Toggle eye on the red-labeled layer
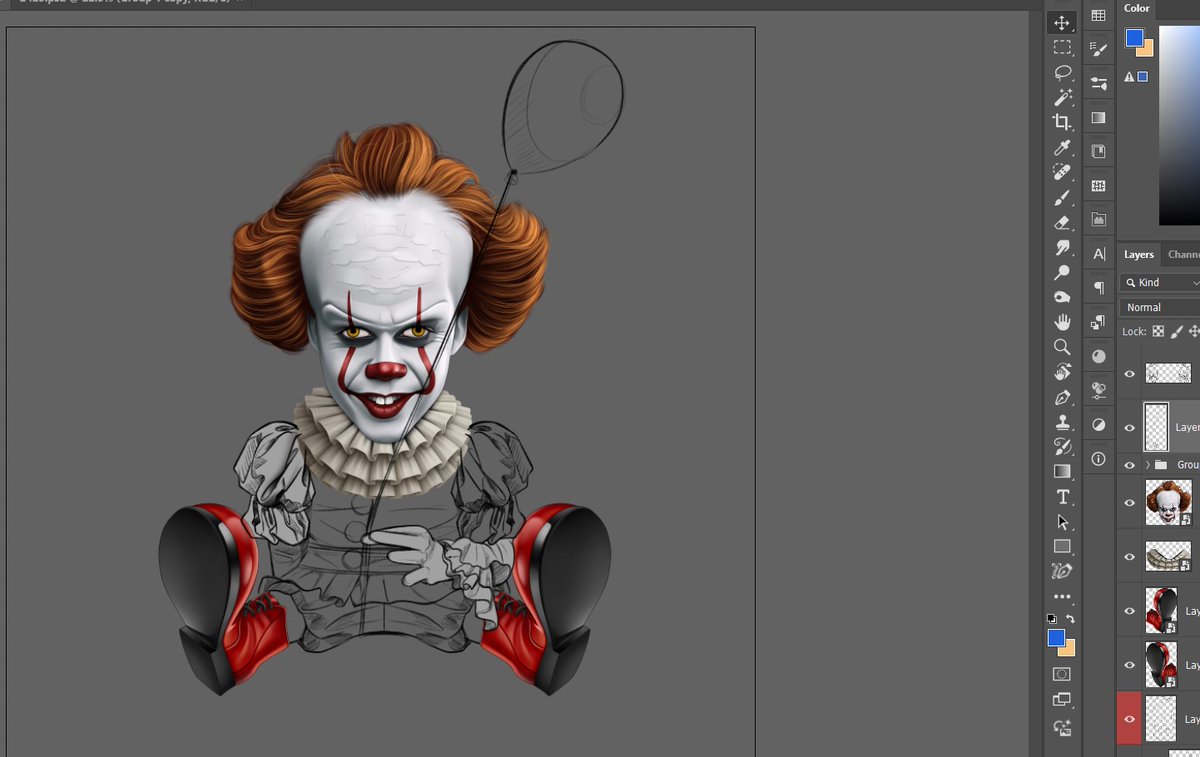The height and width of the screenshot is (757, 1200). point(1130,719)
